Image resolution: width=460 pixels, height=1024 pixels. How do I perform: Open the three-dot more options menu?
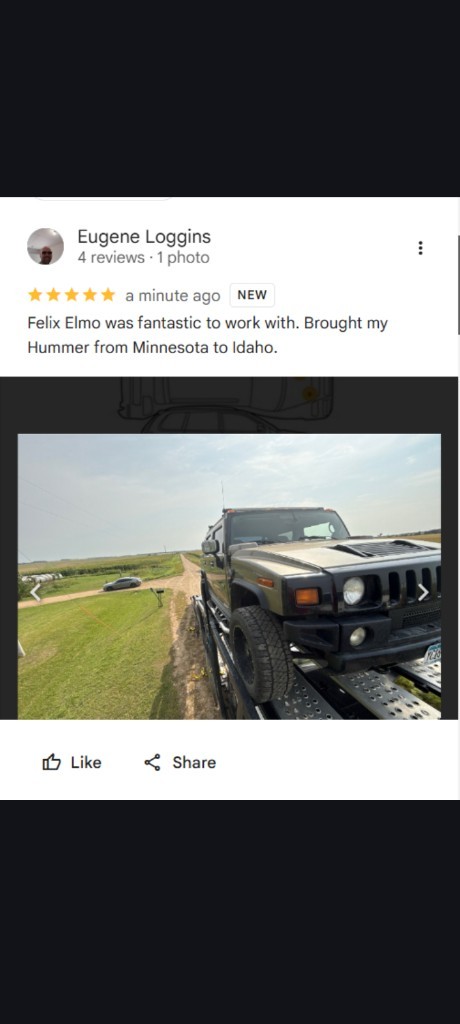(x=420, y=248)
